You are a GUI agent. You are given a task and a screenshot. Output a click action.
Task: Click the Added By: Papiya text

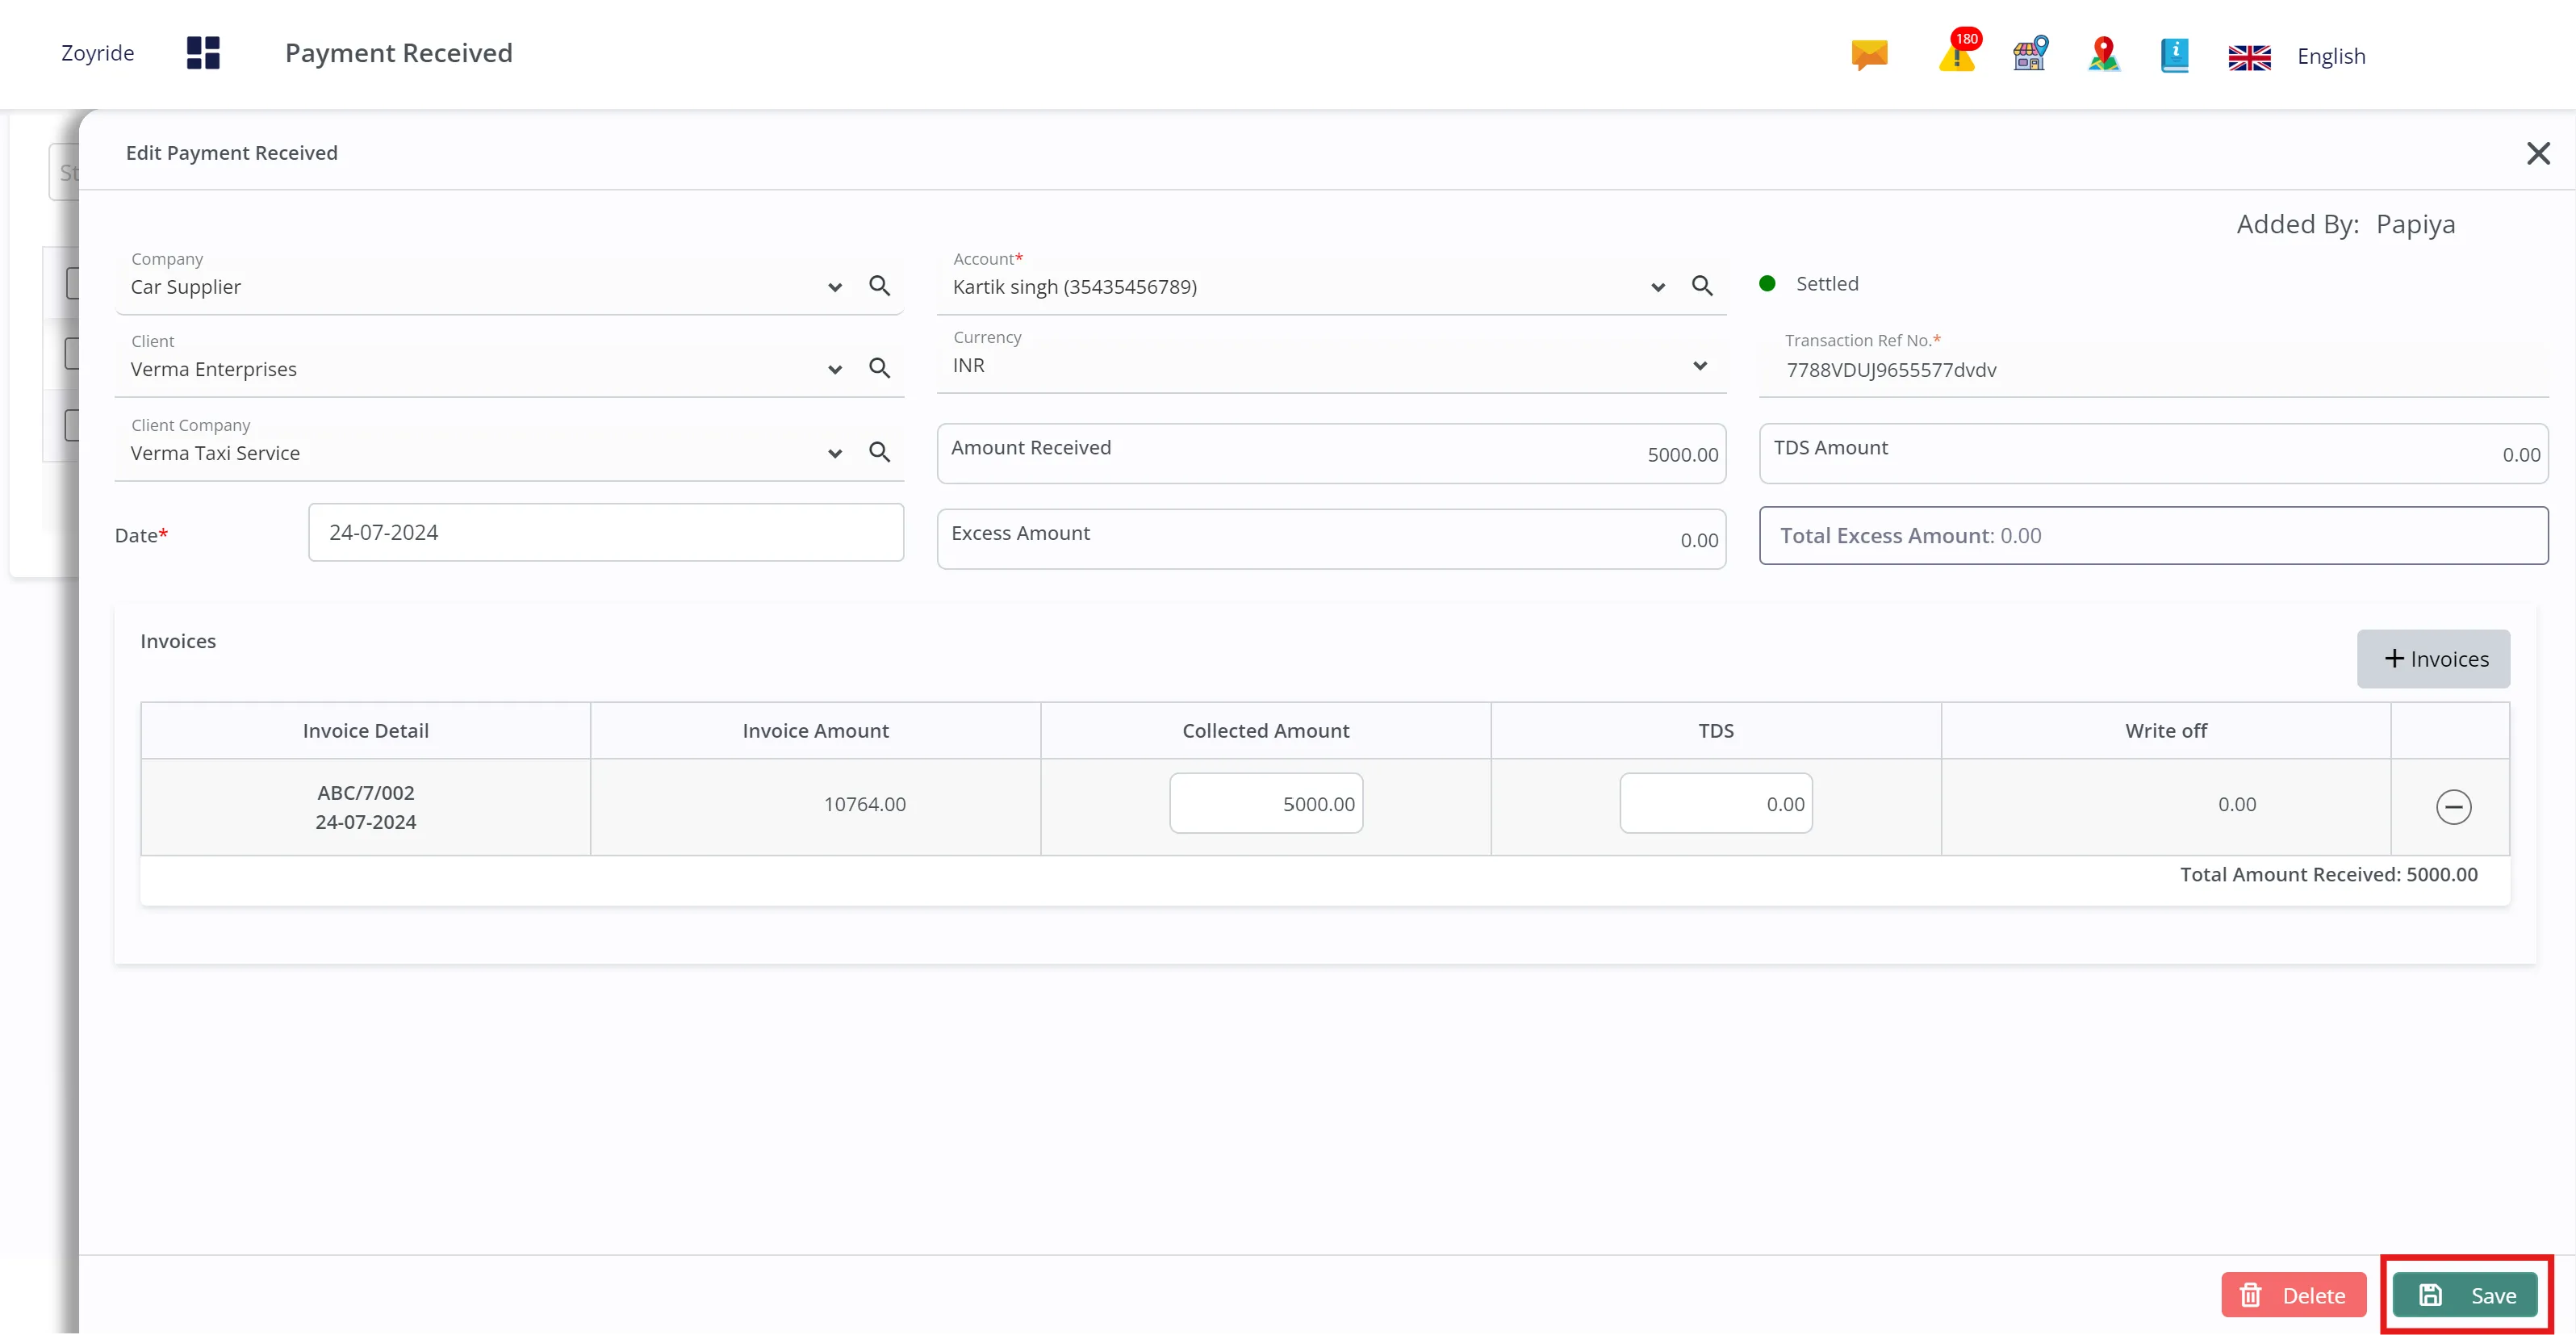[x=2346, y=224]
